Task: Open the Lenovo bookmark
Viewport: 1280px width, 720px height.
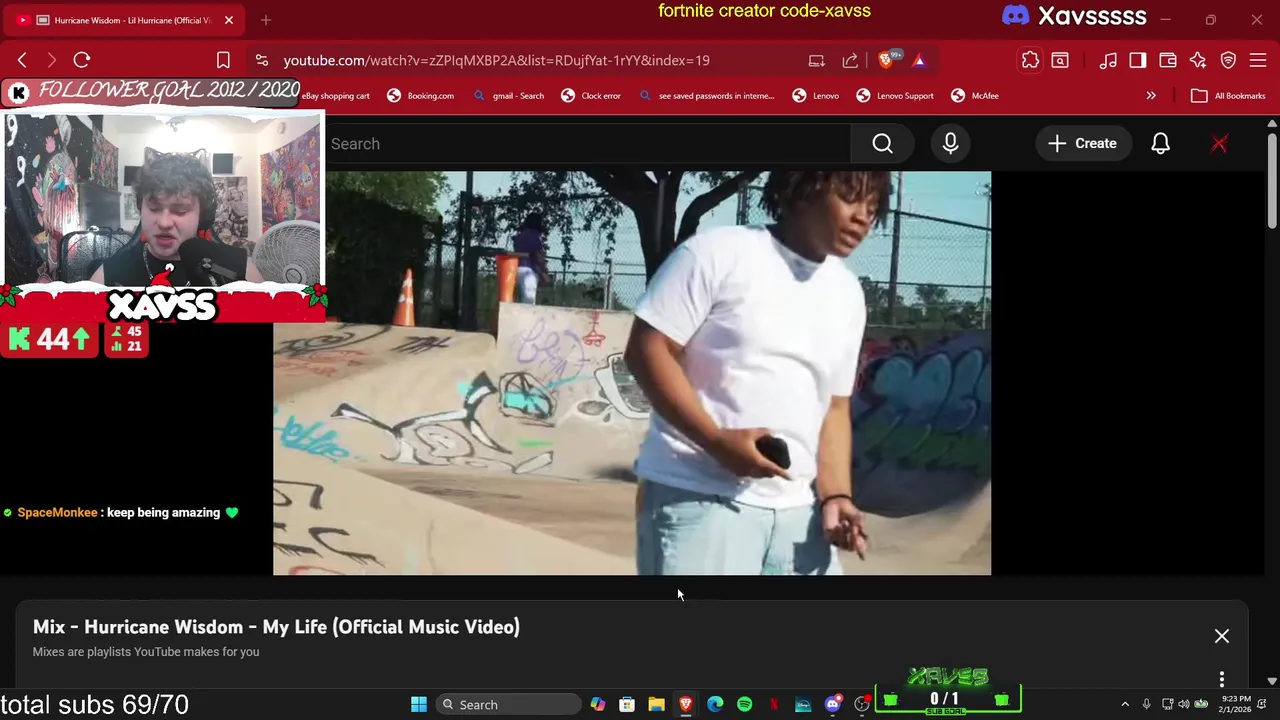Action: coord(816,96)
